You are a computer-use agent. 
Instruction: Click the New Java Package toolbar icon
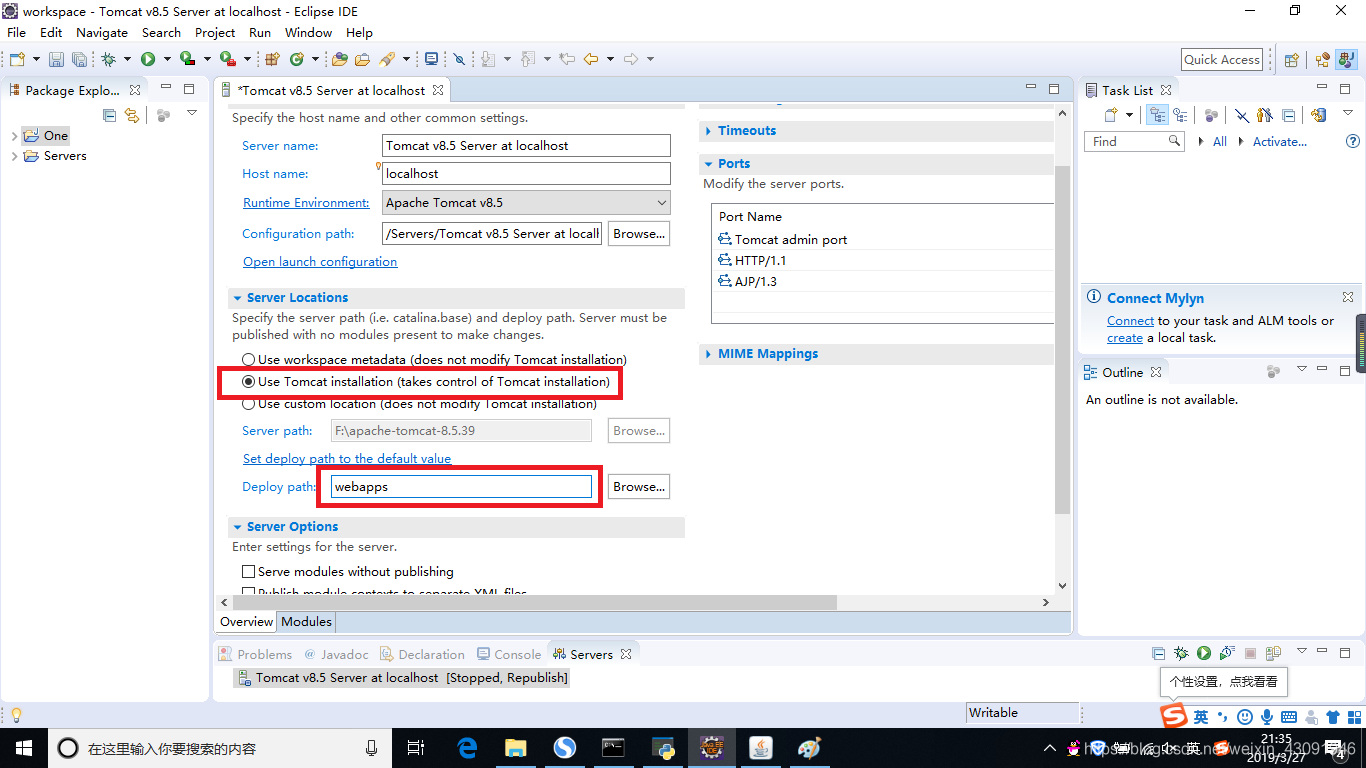pyautogui.click(x=272, y=59)
